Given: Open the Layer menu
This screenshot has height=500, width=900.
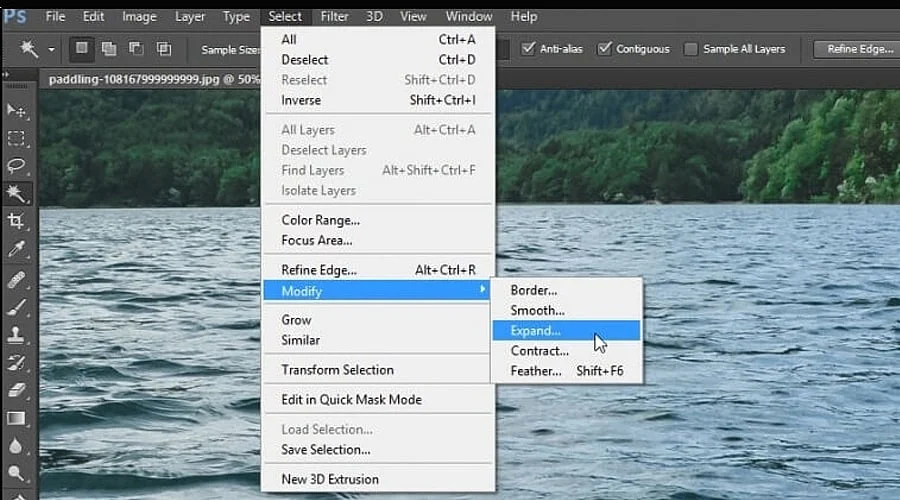Looking at the screenshot, I should click(189, 17).
